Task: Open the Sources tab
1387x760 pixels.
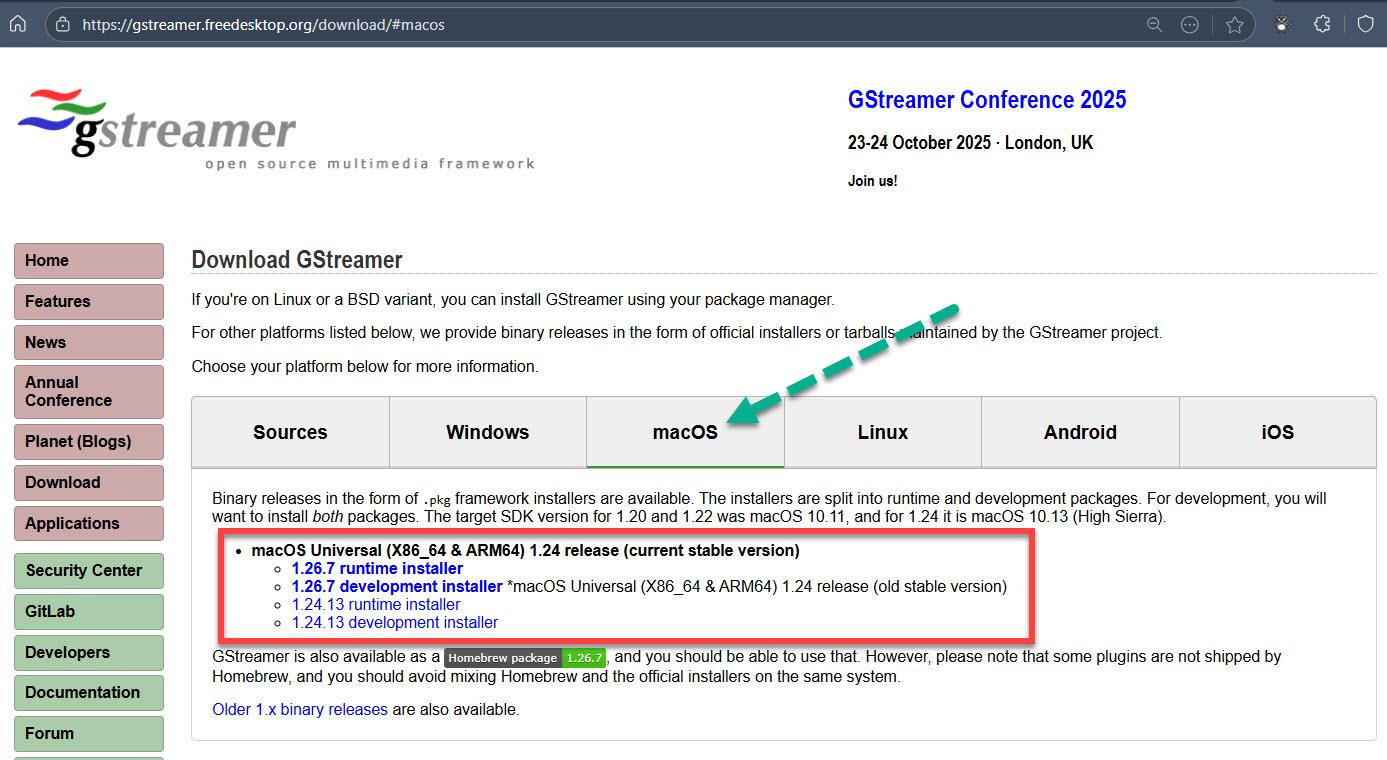Action: point(290,432)
